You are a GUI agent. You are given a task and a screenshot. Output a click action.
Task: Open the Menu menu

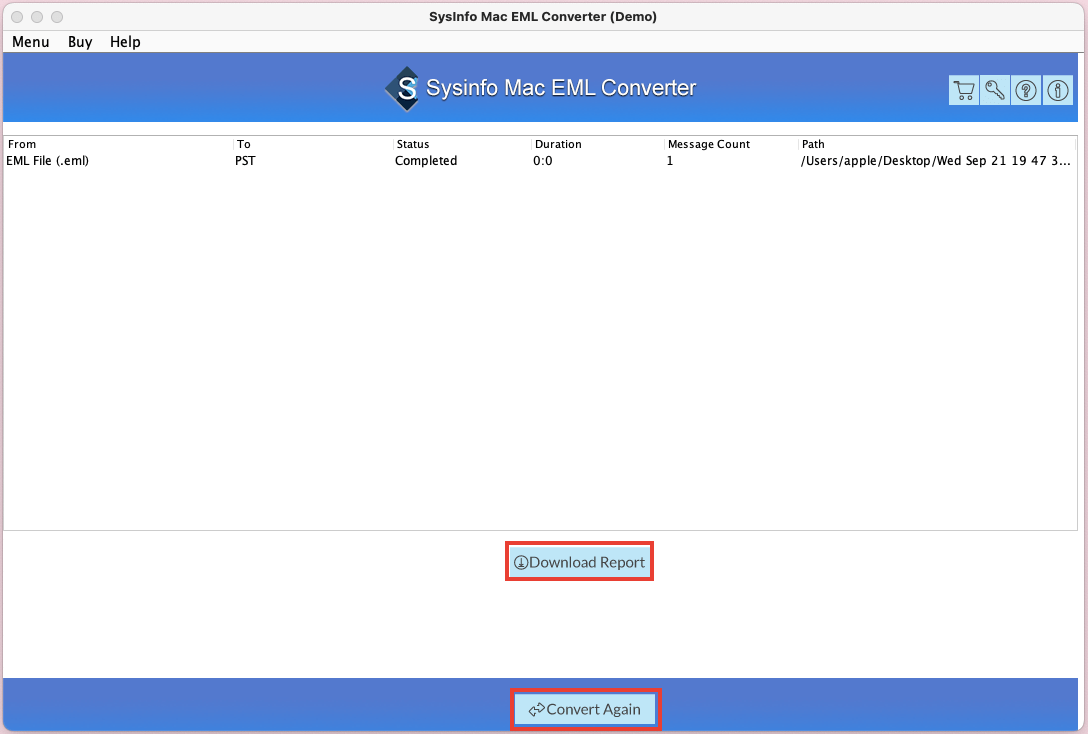(x=31, y=42)
